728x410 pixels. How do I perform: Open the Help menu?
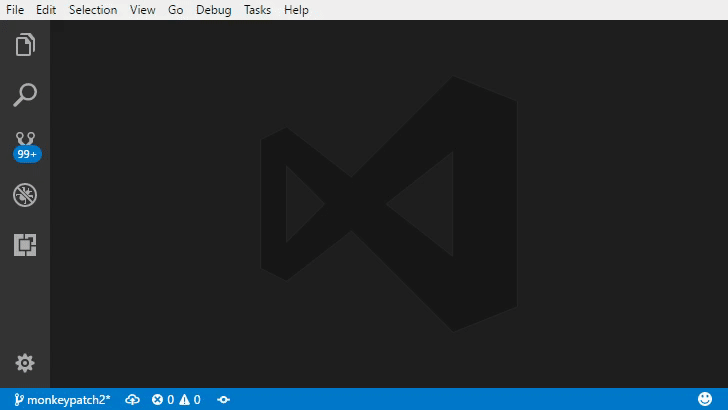[296, 10]
